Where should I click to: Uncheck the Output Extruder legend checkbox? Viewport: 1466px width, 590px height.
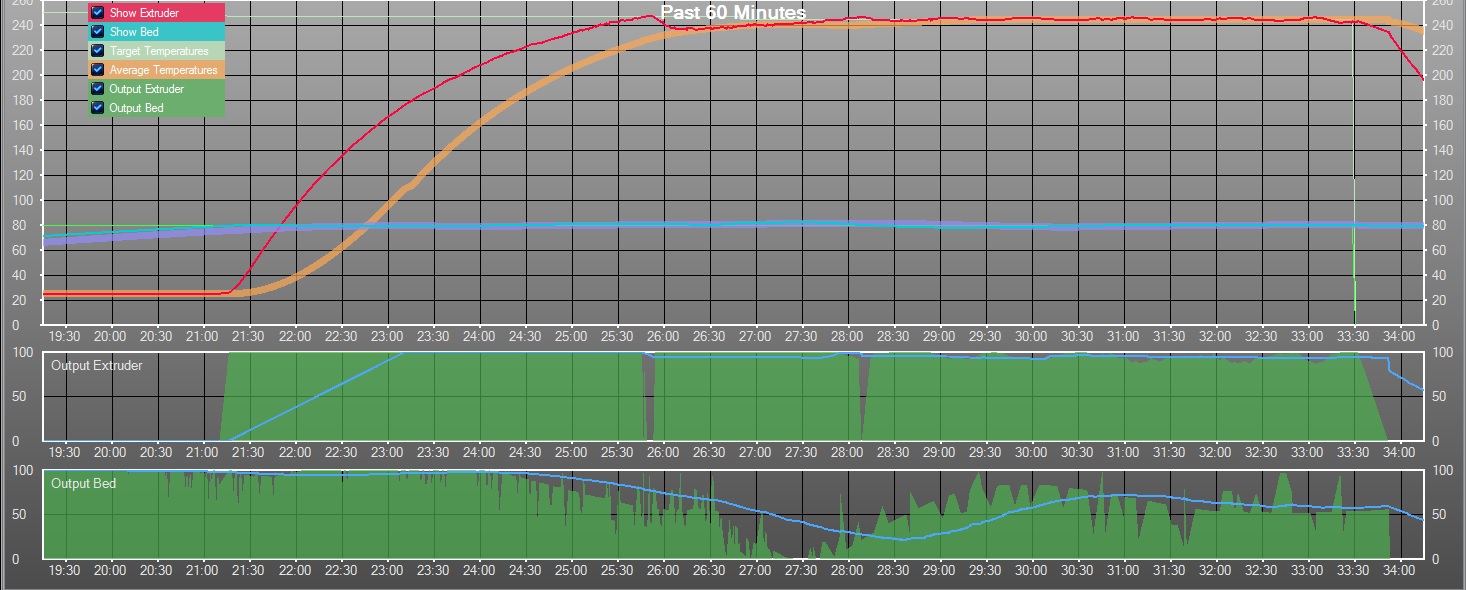tap(97, 89)
